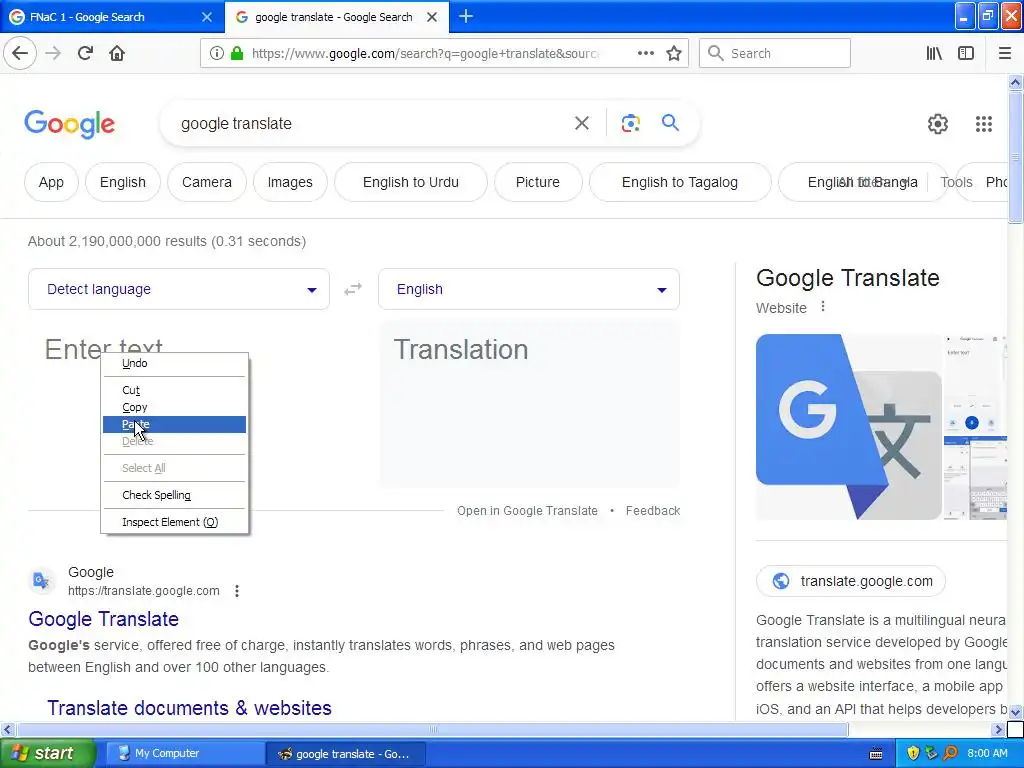Open page actions three-dot menu in address bar
This screenshot has width=1024, height=768.
point(646,53)
